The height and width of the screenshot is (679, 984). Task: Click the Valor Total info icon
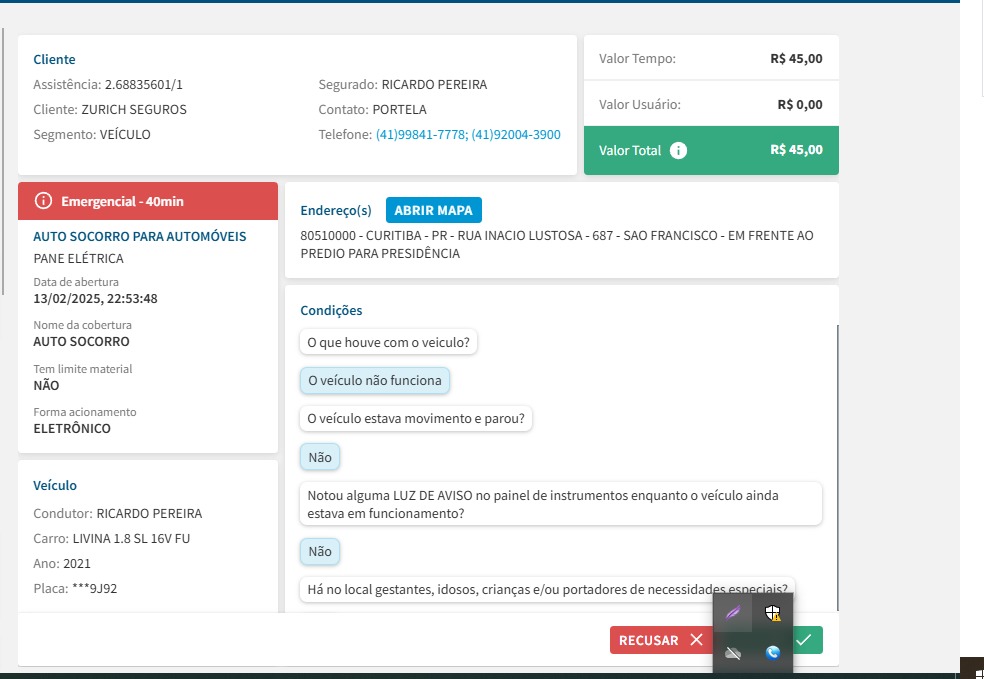coord(678,150)
